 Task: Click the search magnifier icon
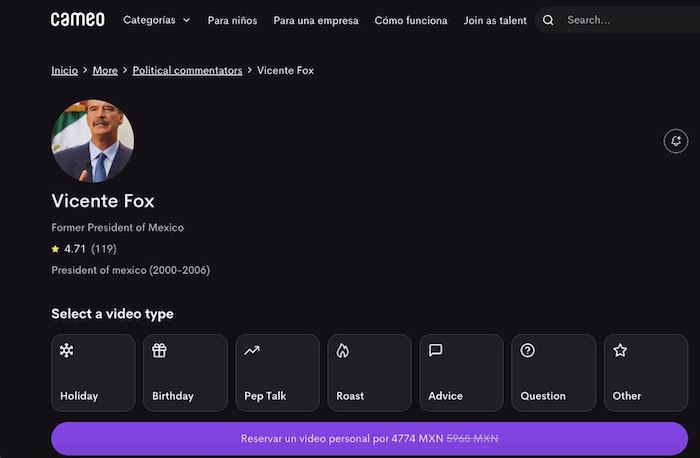(x=549, y=20)
